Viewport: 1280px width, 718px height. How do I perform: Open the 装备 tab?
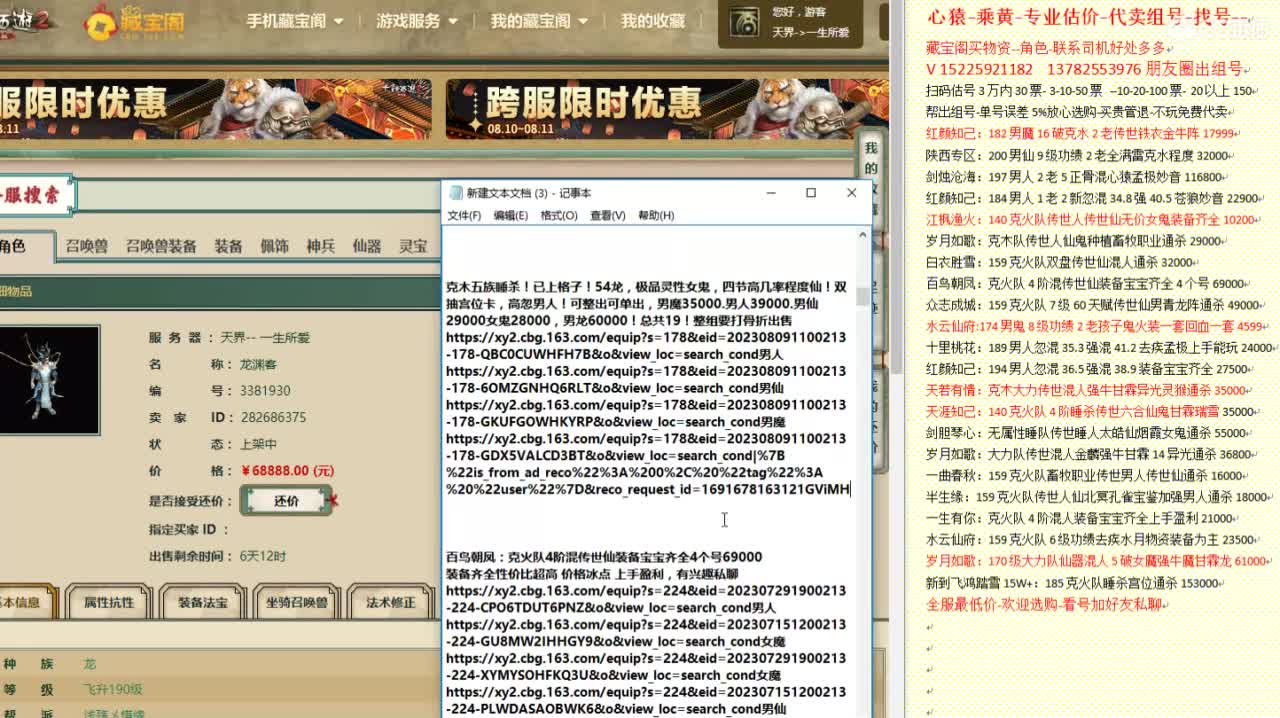[228, 246]
